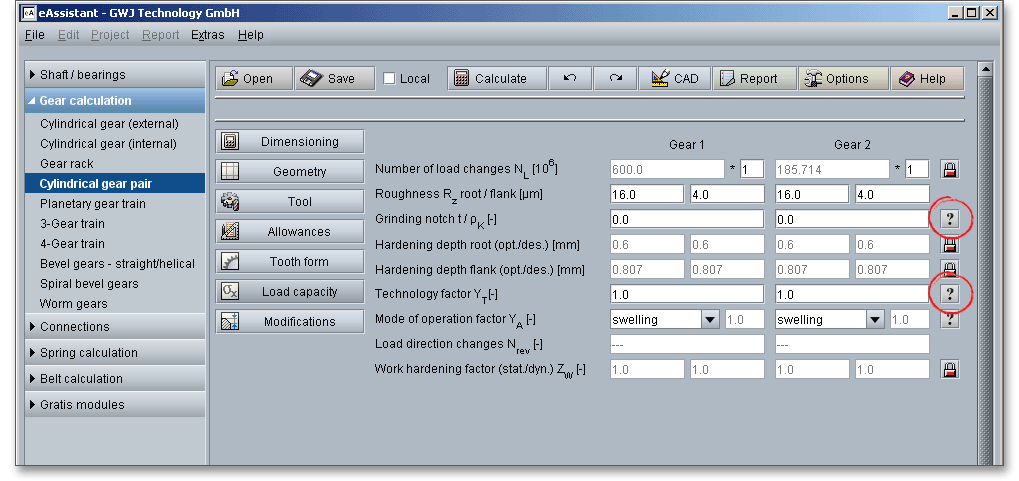The image size is (1019, 481).
Task: Open the Extras menu
Action: (208, 35)
